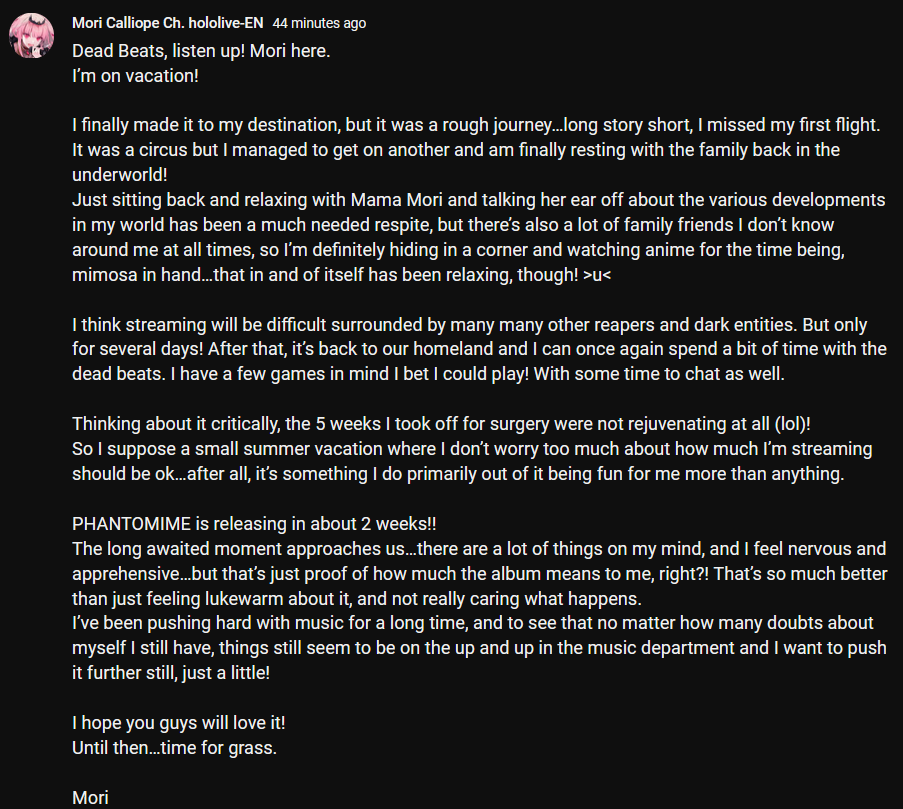Image resolution: width=903 pixels, height=809 pixels.
Task: Select the 'I'm on vacation!' line
Action: 135,76
